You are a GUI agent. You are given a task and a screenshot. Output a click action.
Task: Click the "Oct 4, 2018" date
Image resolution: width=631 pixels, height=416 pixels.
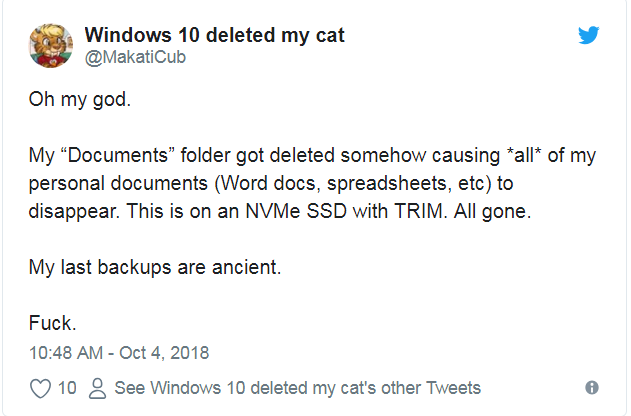[164, 352]
